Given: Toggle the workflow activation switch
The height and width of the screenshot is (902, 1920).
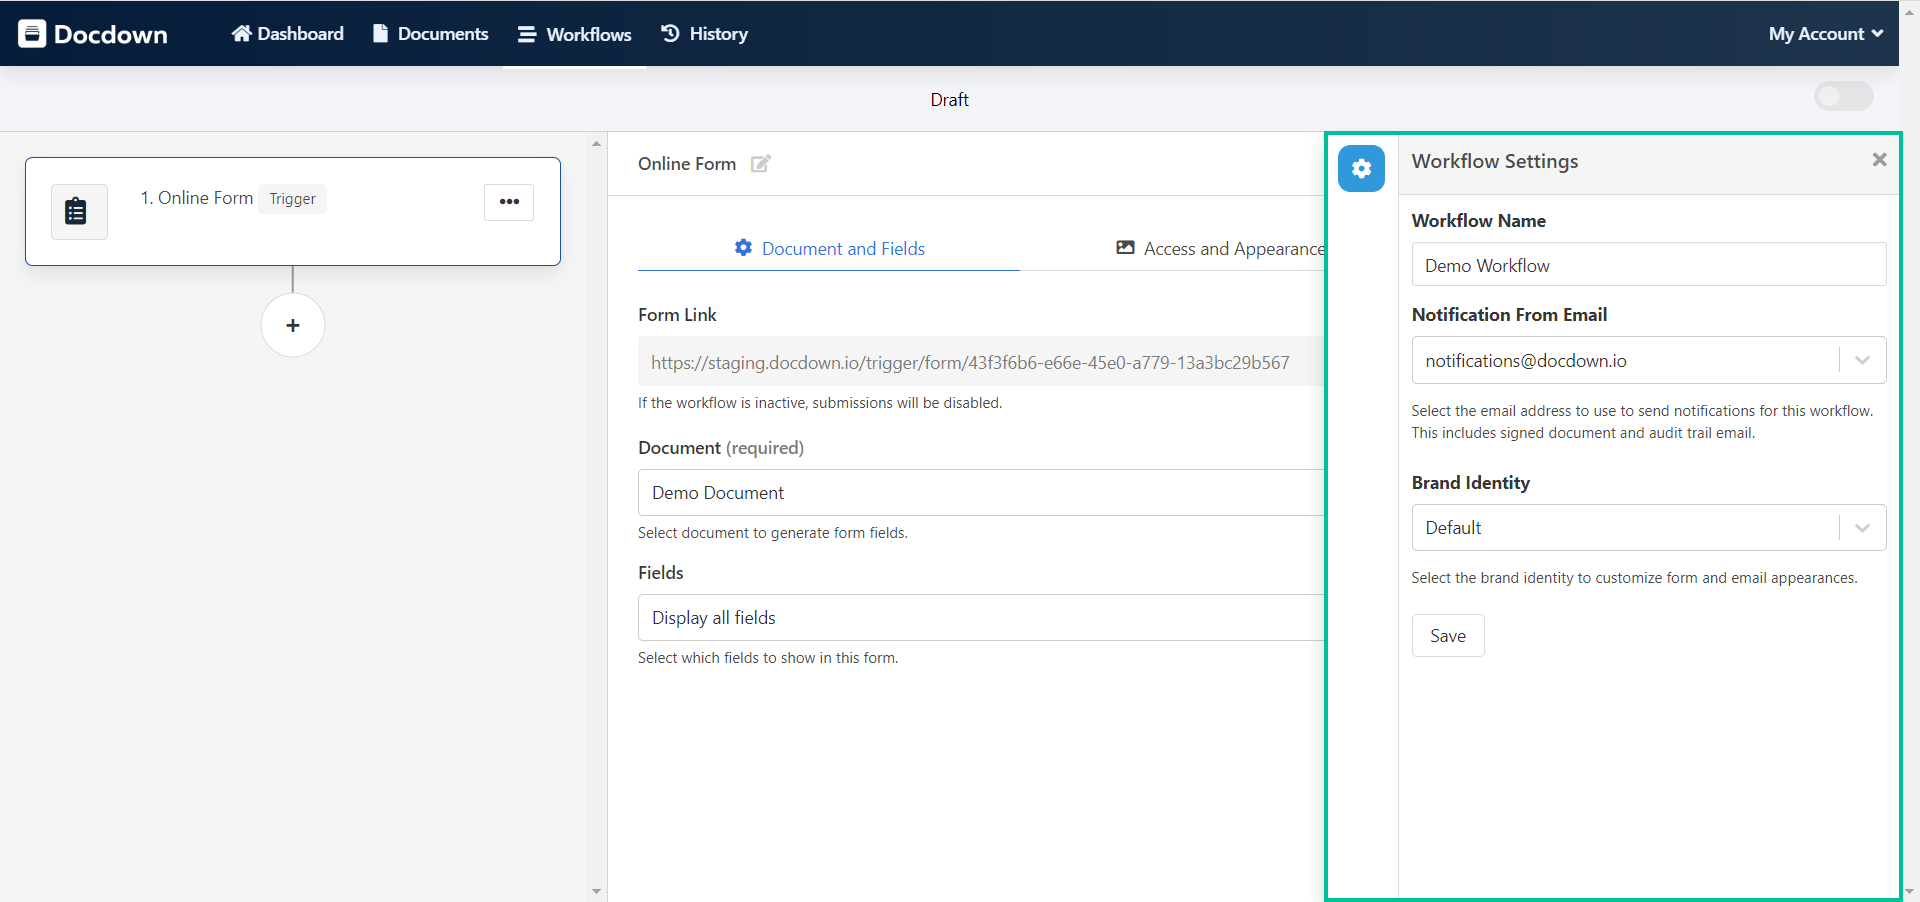Looking at the screenshot, I should 1843,96.
